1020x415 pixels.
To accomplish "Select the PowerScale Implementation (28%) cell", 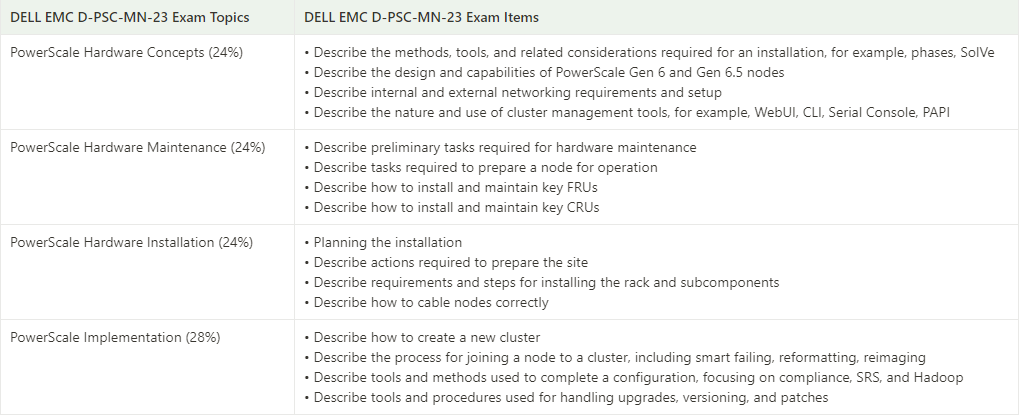I will point(147,367).
